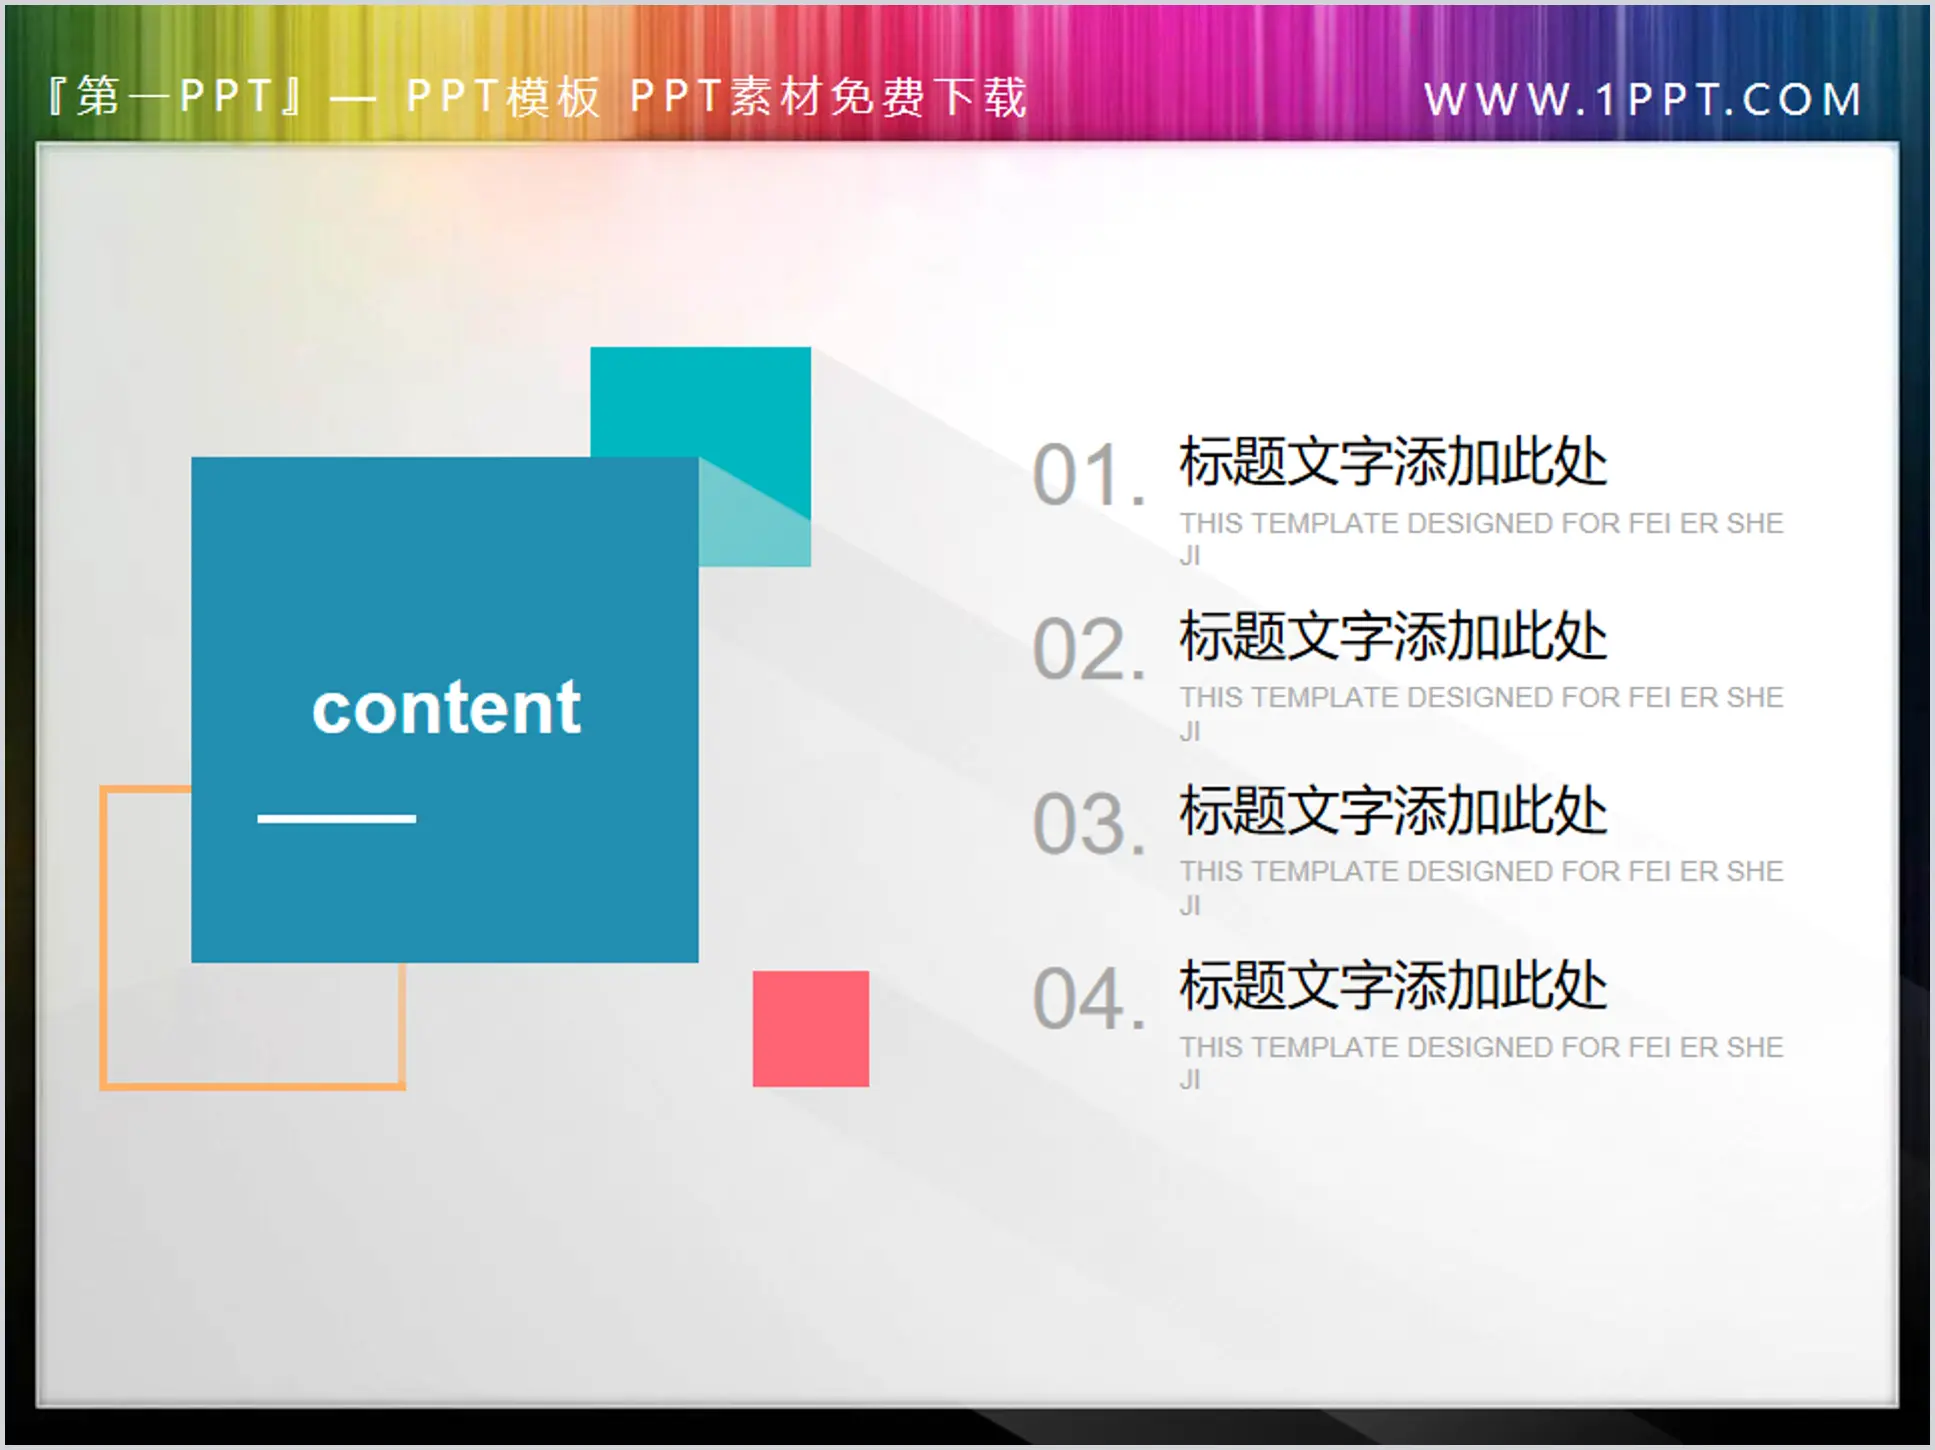This screenshot has width=1935, height=1450.
Task: Select the large blue content square
Action: coord(445,710)
